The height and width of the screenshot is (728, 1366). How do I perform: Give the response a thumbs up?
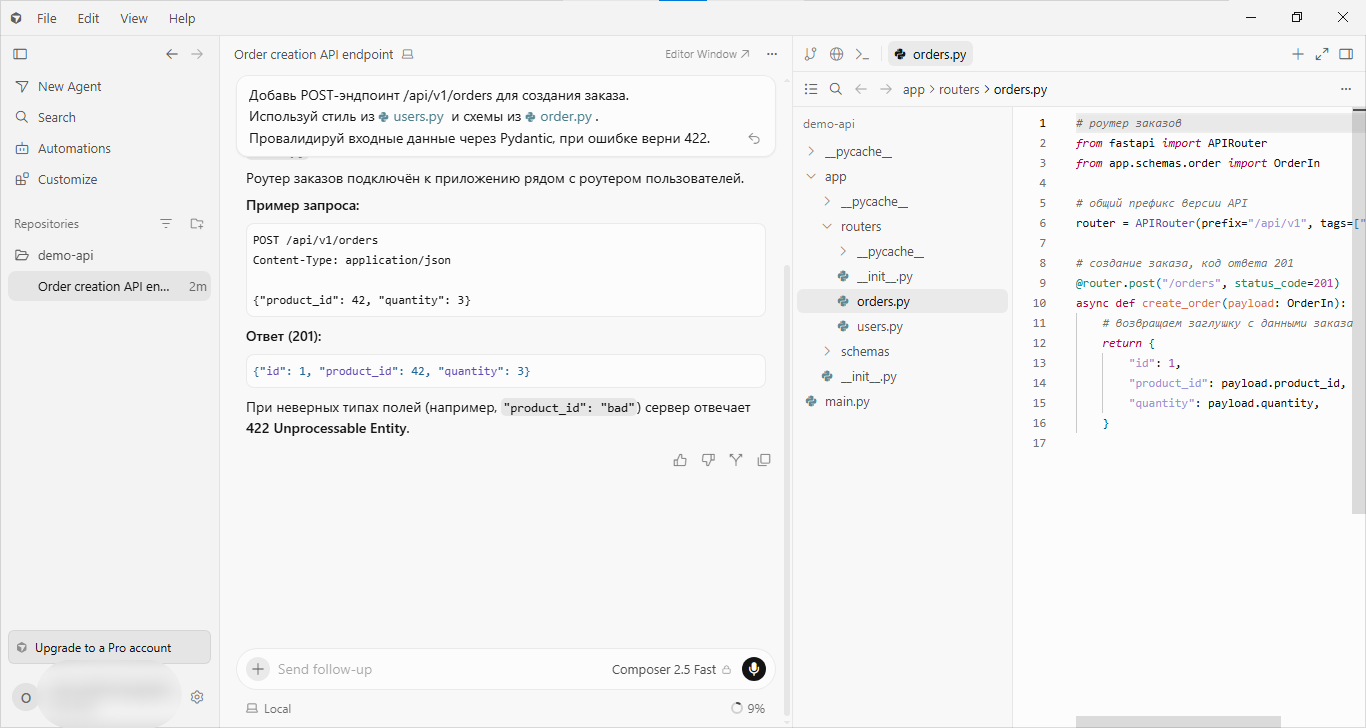click(x=680, y=460)
